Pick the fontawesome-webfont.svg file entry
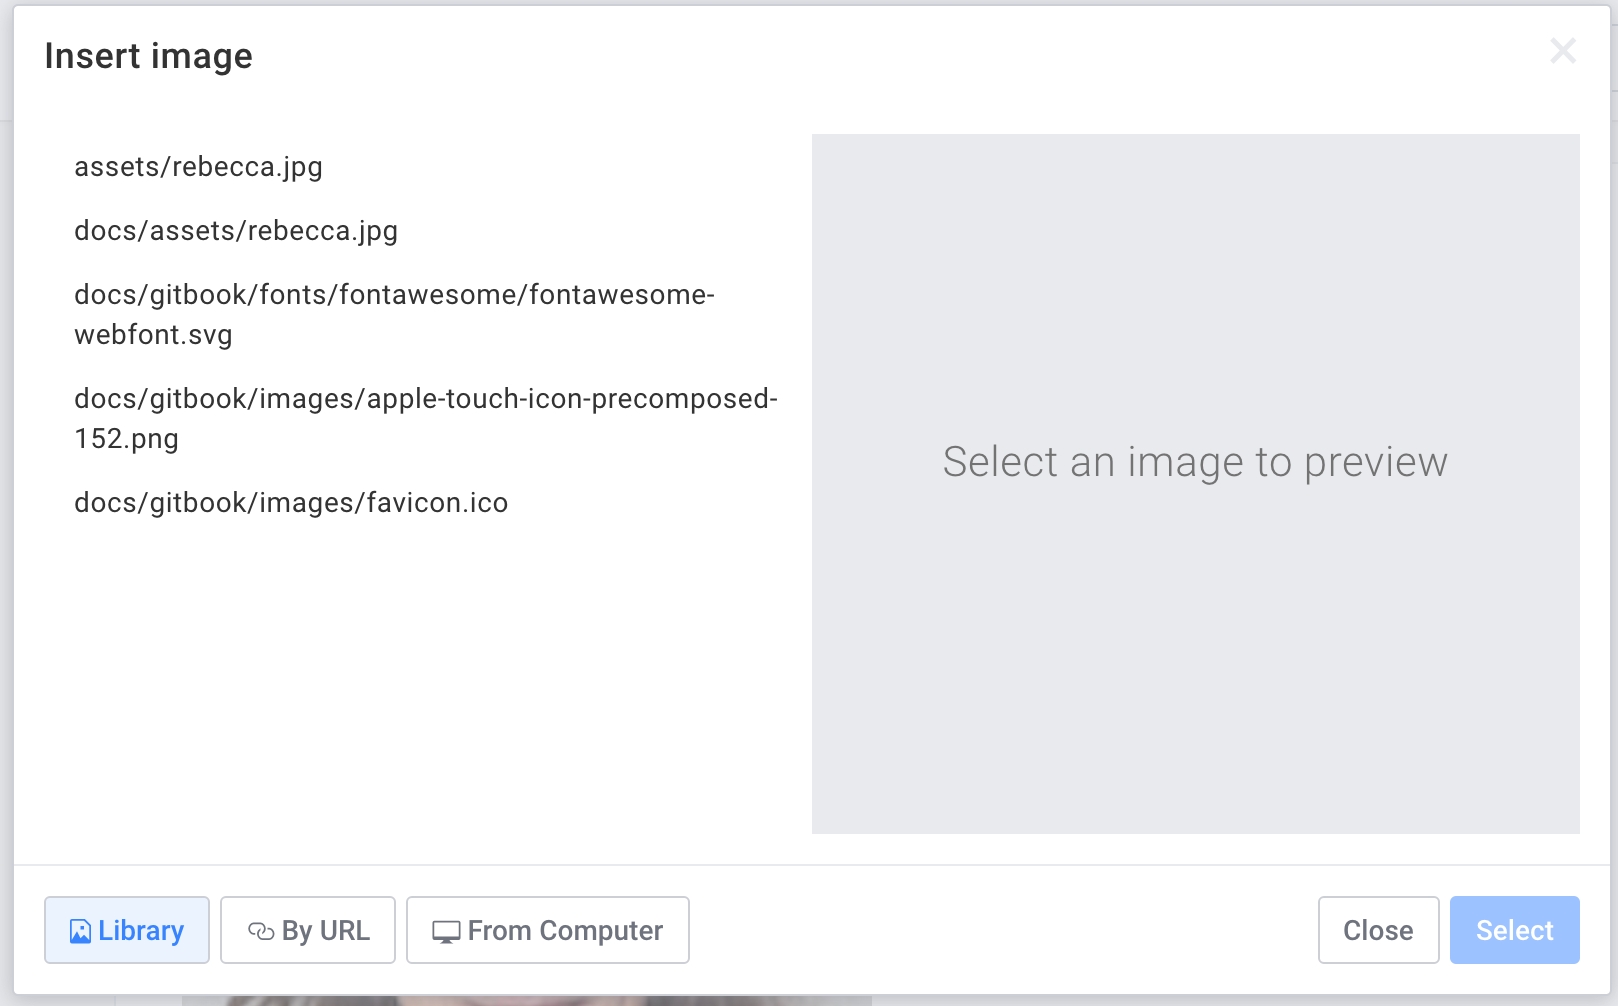Image resolution: width=1618 pixels, height=1006 pixels. [x=394, y=314]
